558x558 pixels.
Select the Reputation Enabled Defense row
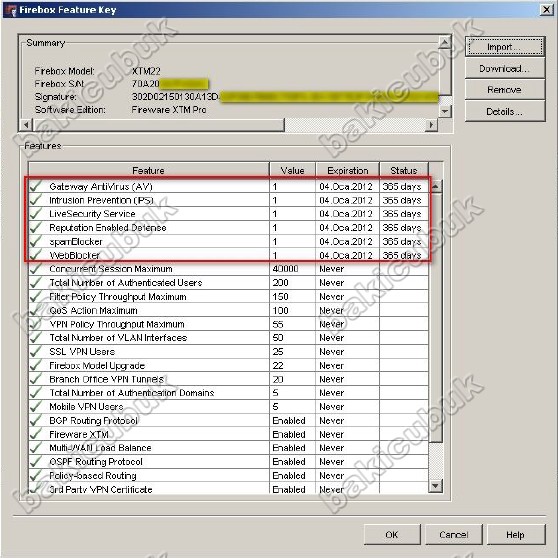click(228, 228)
